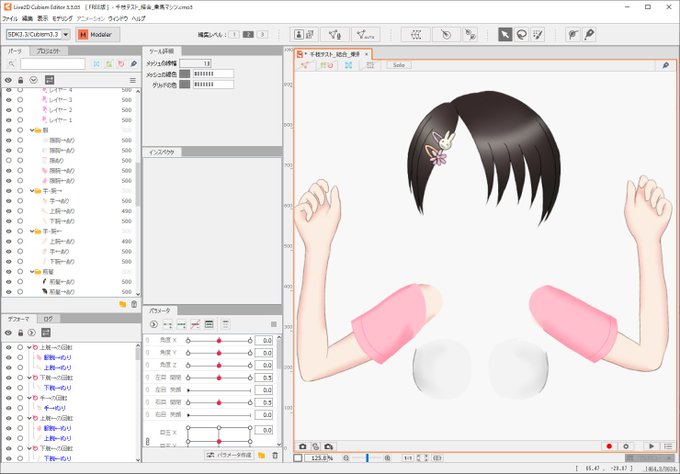Select the arrow selection tool
The width and height of the screenshot is (680, 474).
tap(505, 34)
